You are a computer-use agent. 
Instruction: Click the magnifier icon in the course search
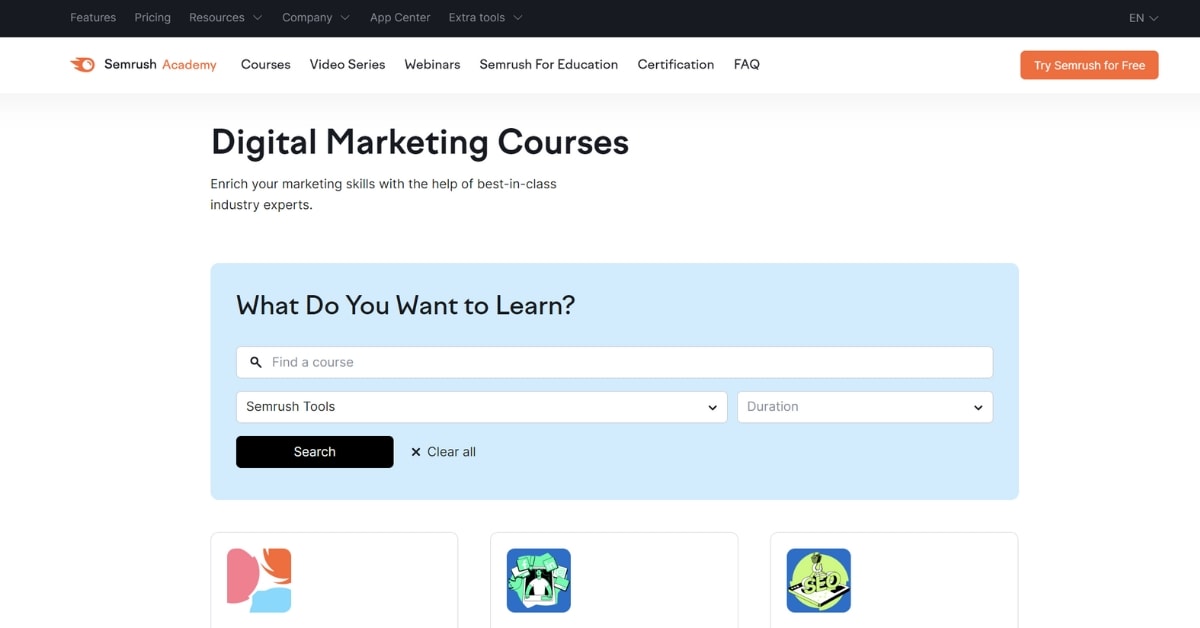(256, 362)
